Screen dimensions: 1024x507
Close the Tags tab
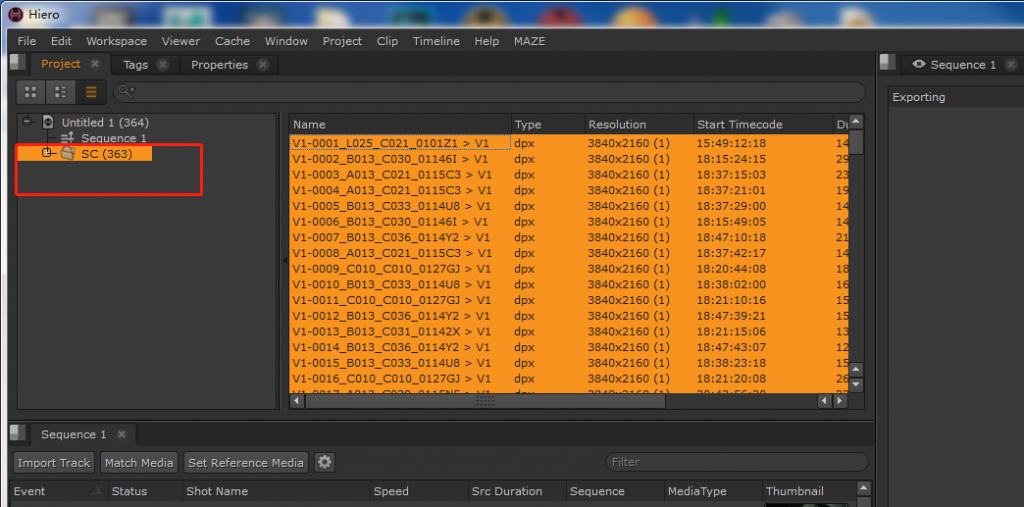point(163,65)
